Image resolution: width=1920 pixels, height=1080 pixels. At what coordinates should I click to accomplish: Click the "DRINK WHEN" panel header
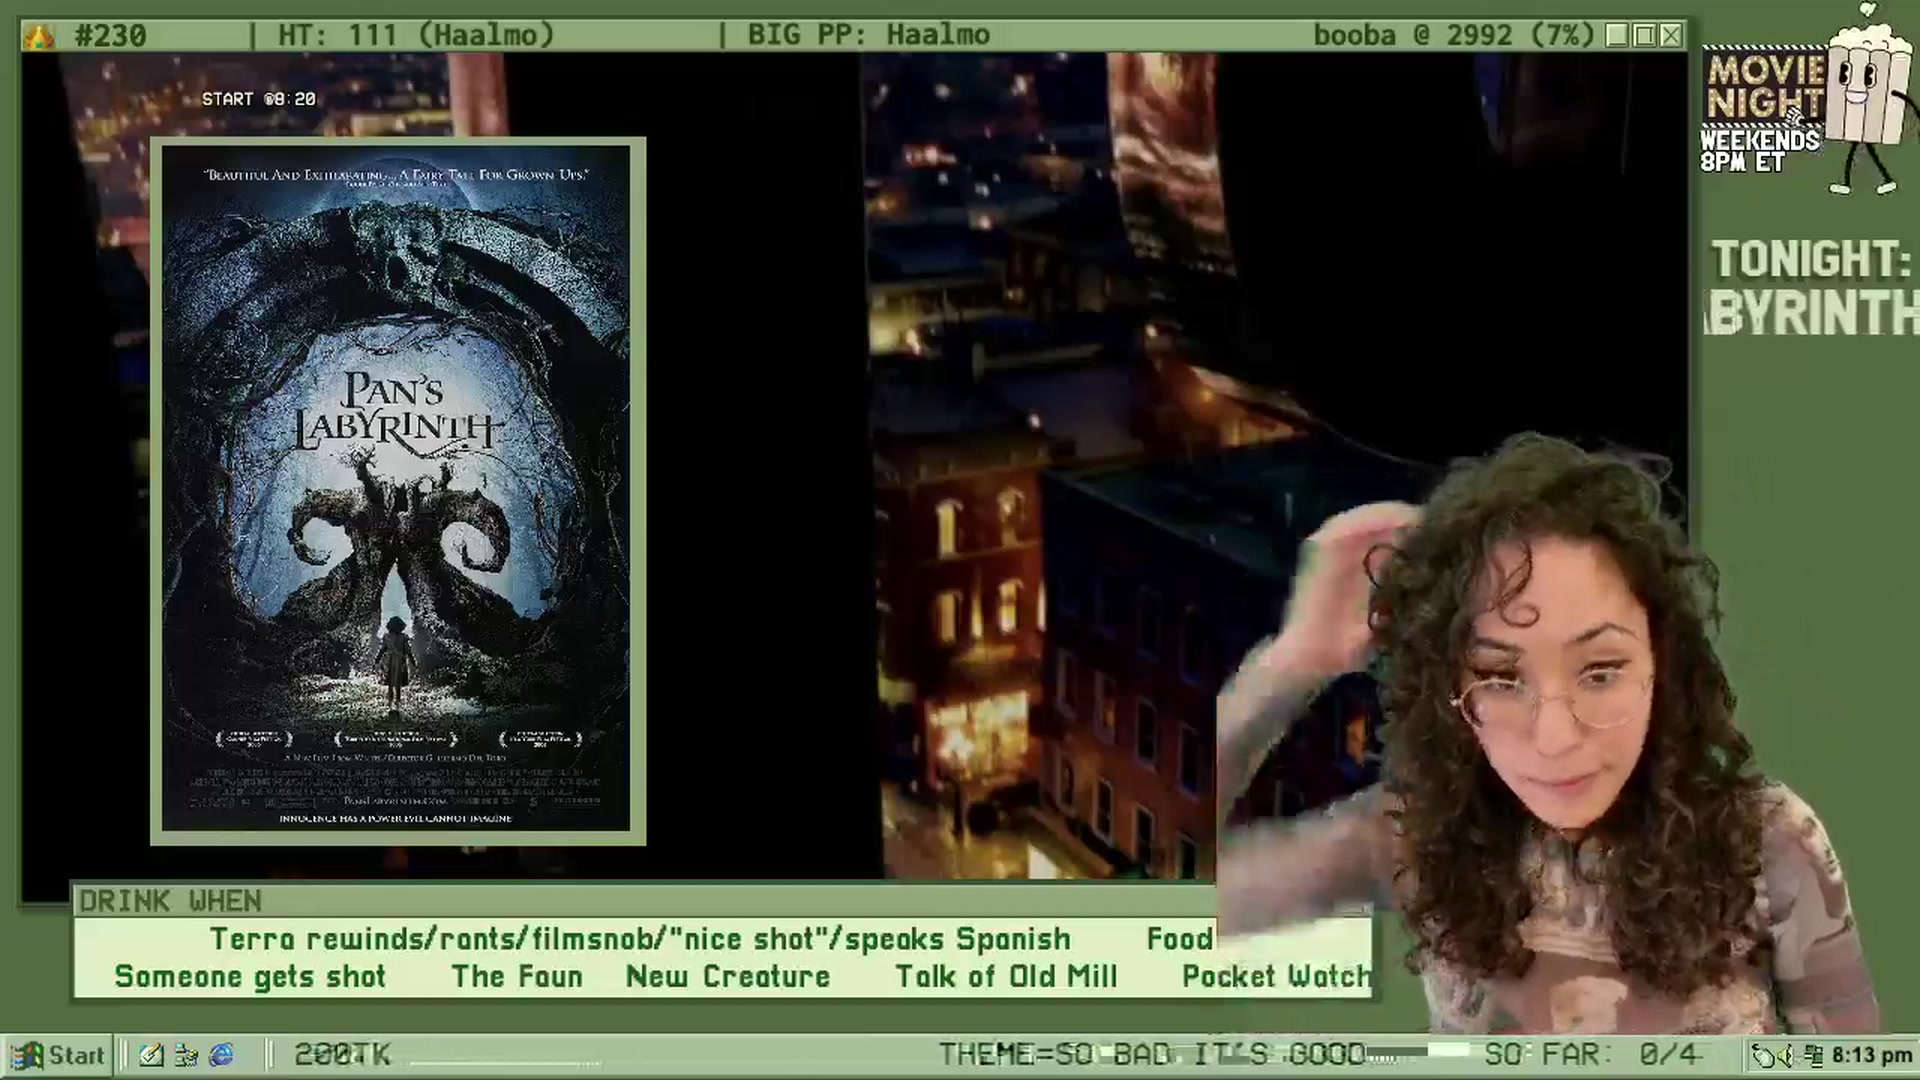click(x=170, y=901)
